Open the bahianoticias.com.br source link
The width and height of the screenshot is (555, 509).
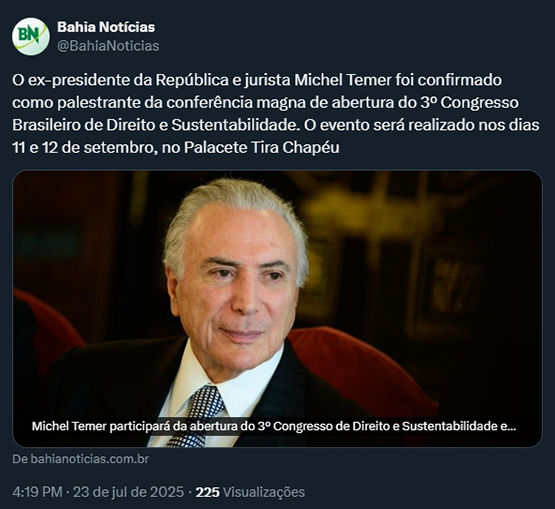coord(80,459)
